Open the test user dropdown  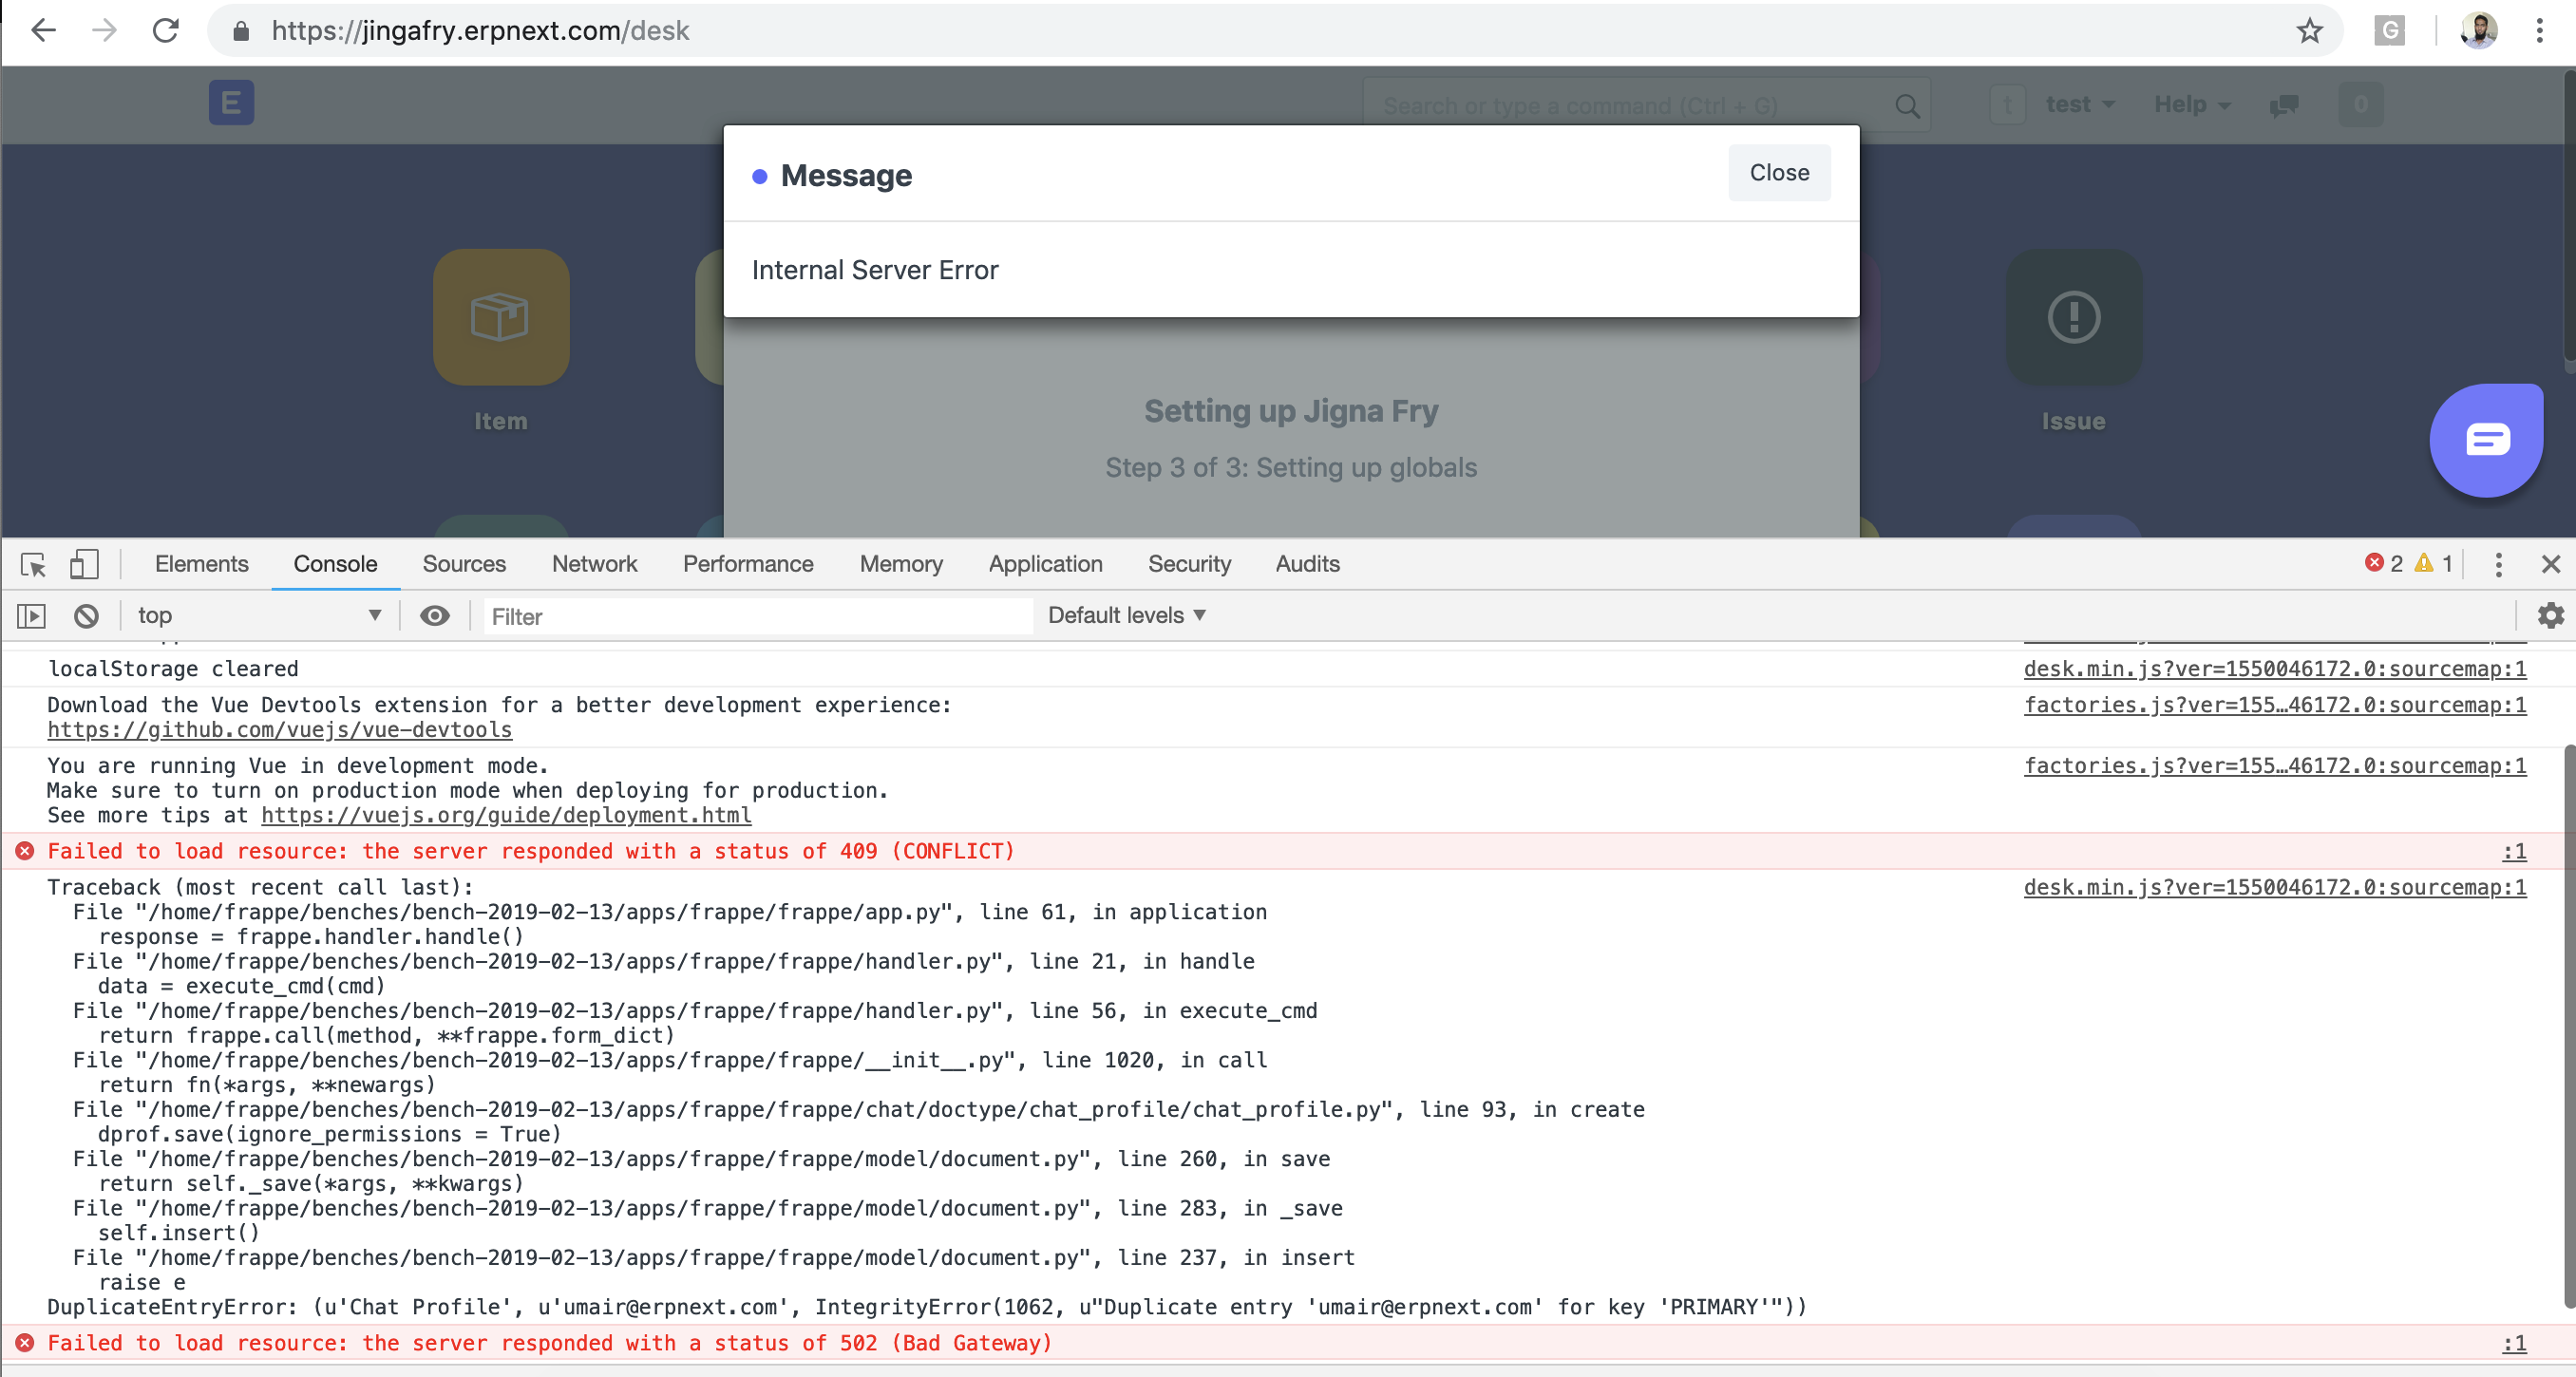click(x=2080, y=105)
